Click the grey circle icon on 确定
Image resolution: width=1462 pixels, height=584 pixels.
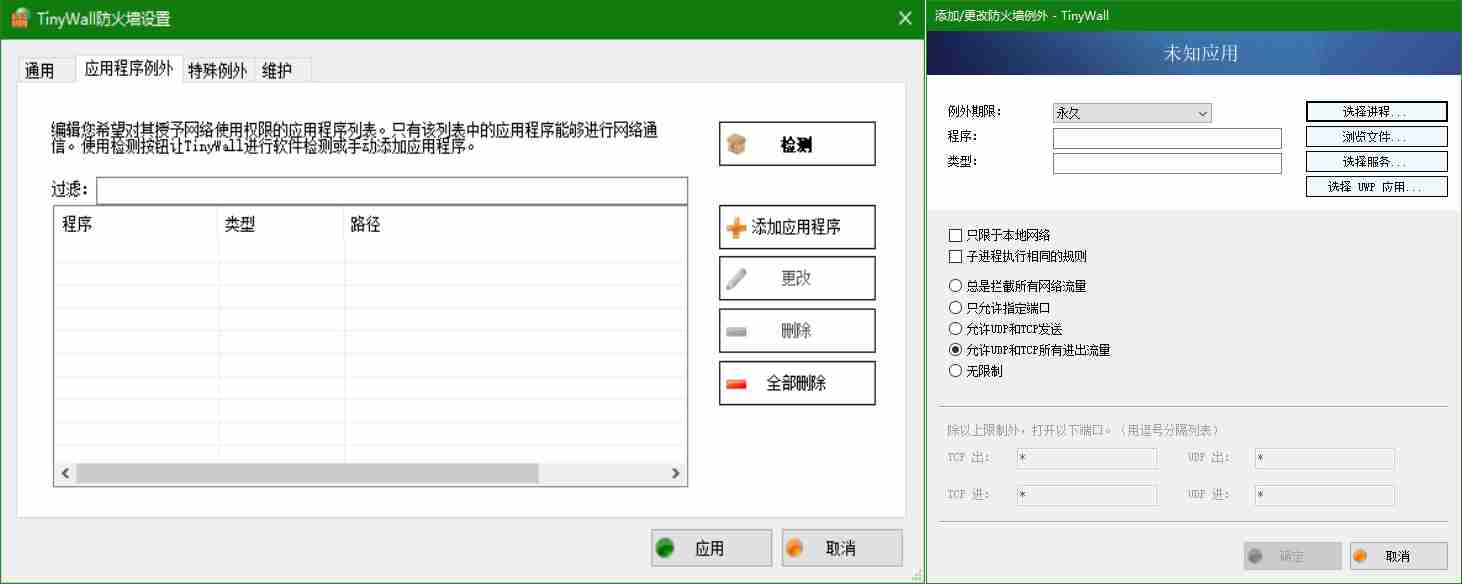(x=1254, y=556)
